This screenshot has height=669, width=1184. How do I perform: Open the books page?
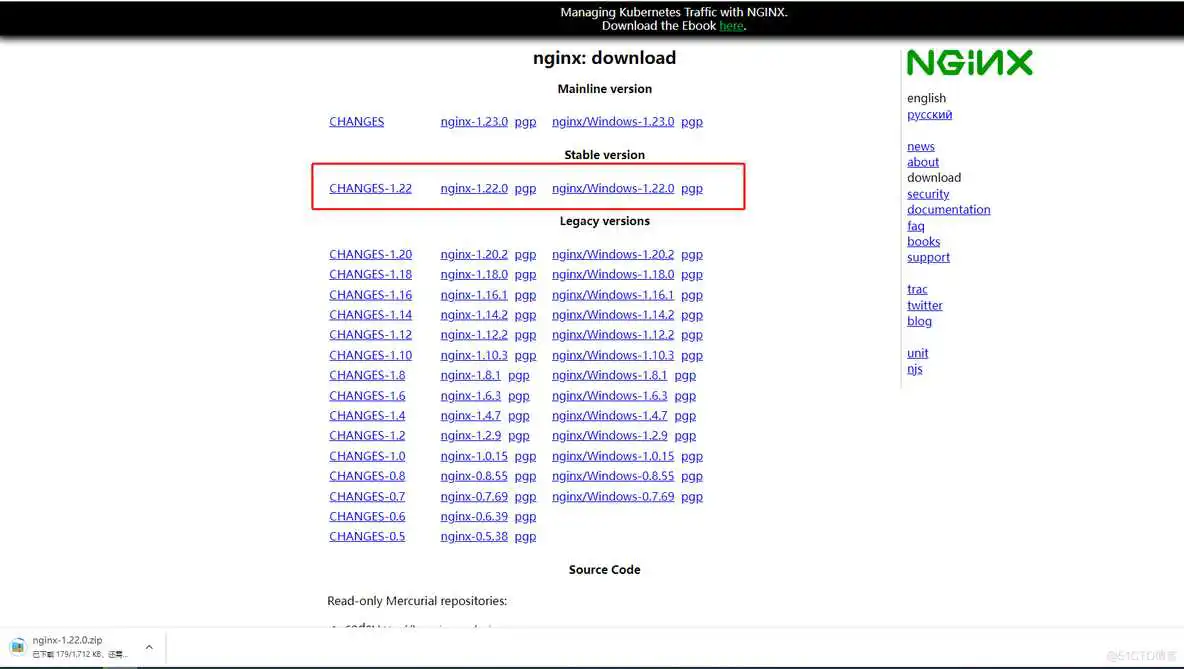pyautogui.click(x=923, y=241)
